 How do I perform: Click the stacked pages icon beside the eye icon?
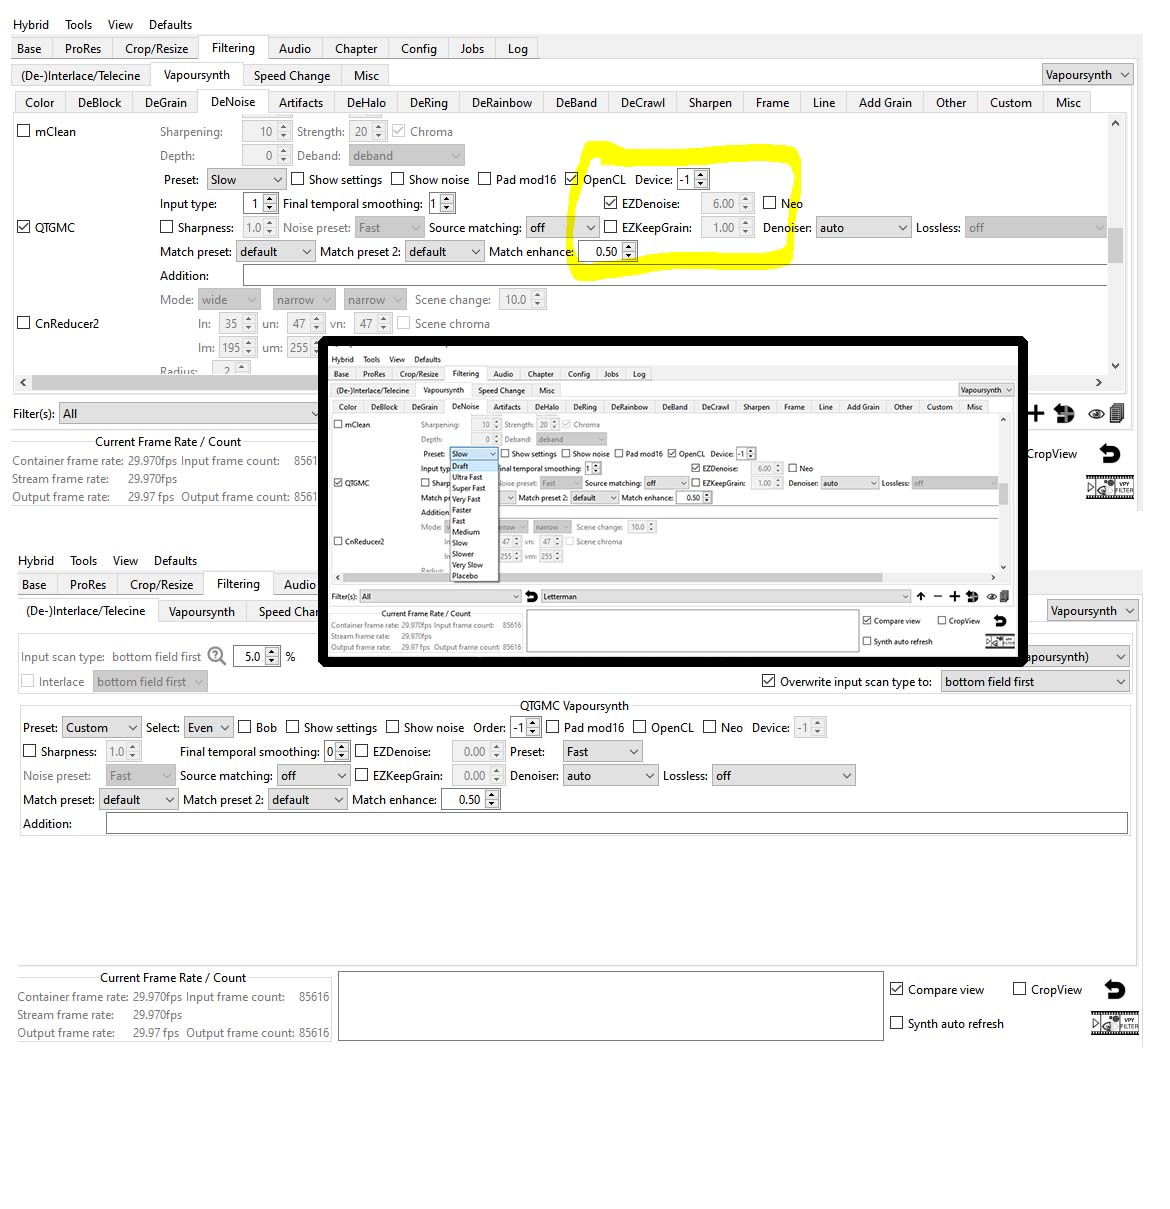[1116, 413]
